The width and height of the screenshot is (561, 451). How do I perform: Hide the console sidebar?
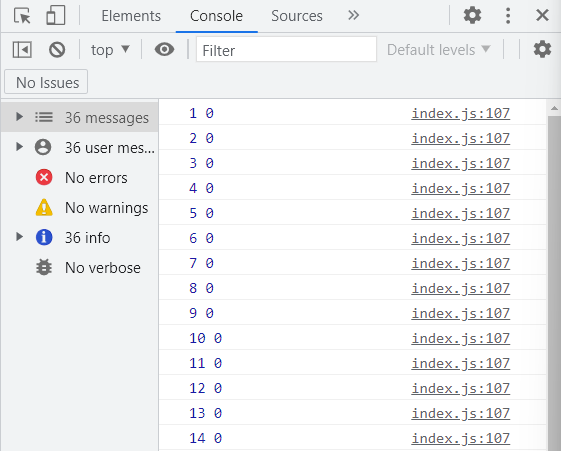point(22,49)
